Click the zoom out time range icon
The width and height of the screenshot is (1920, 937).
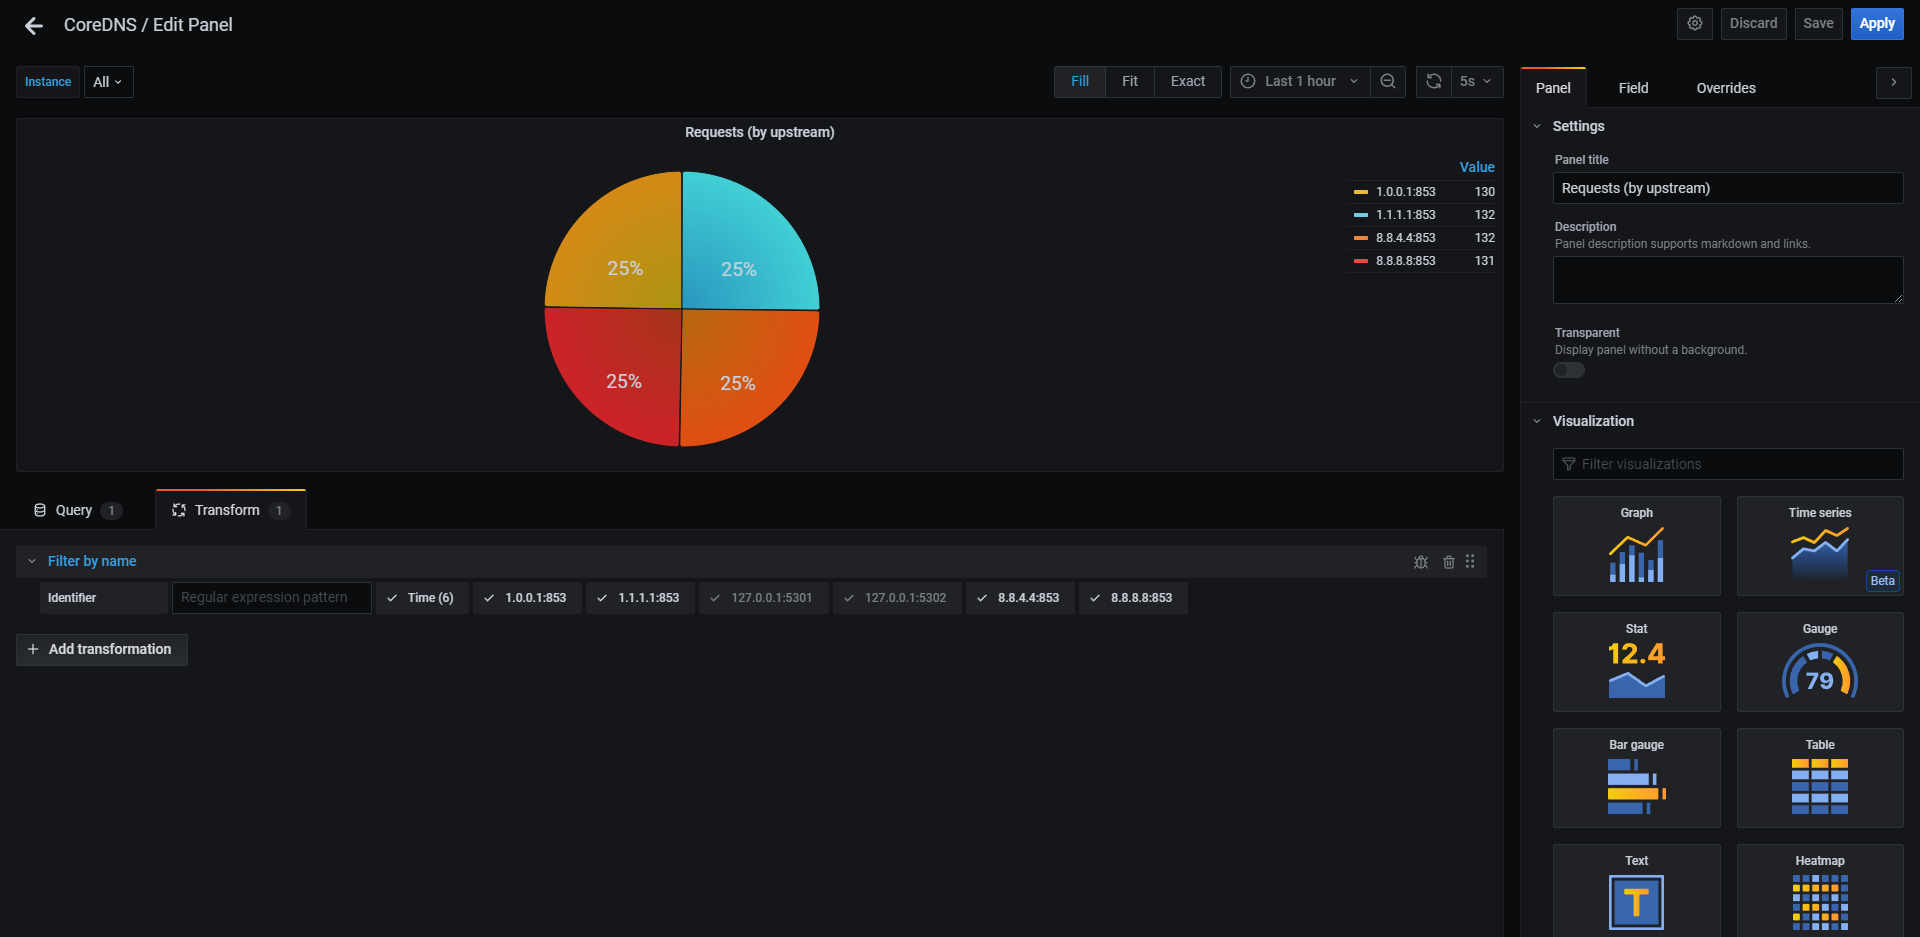[1388, 81]
